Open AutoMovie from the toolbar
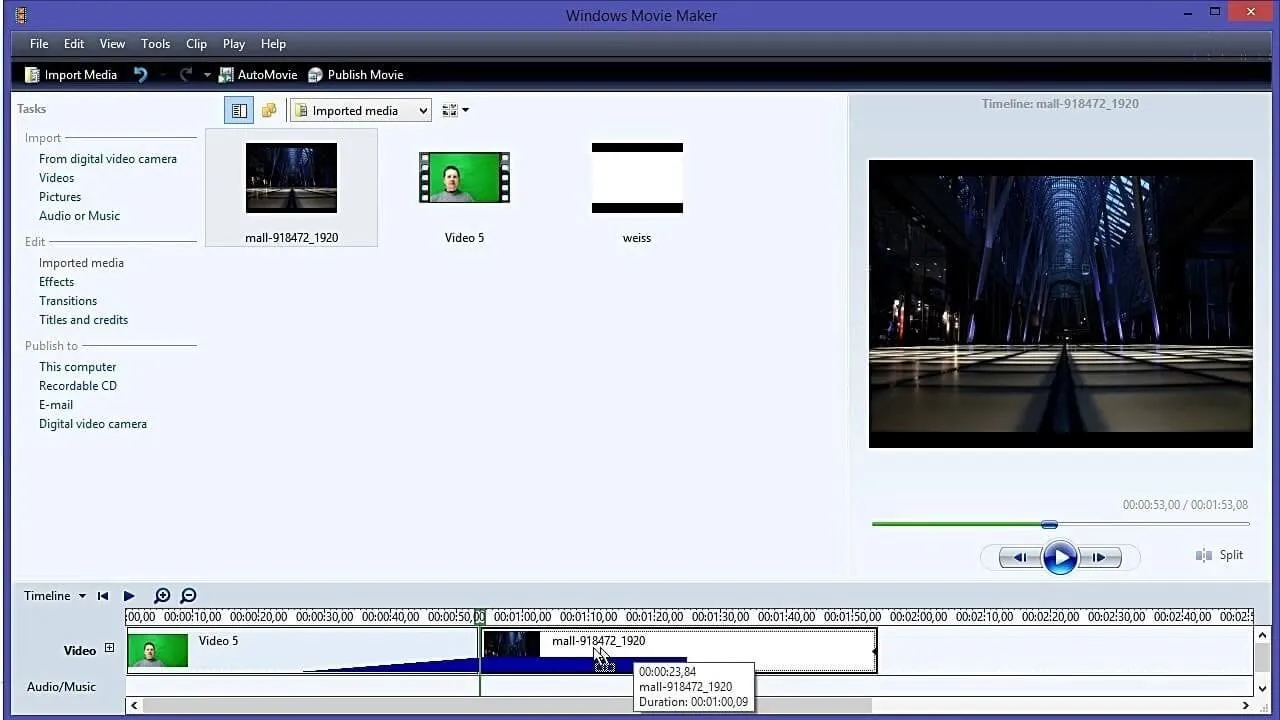The width and height of the screenshot is (1280, 720). click(227, 75)
